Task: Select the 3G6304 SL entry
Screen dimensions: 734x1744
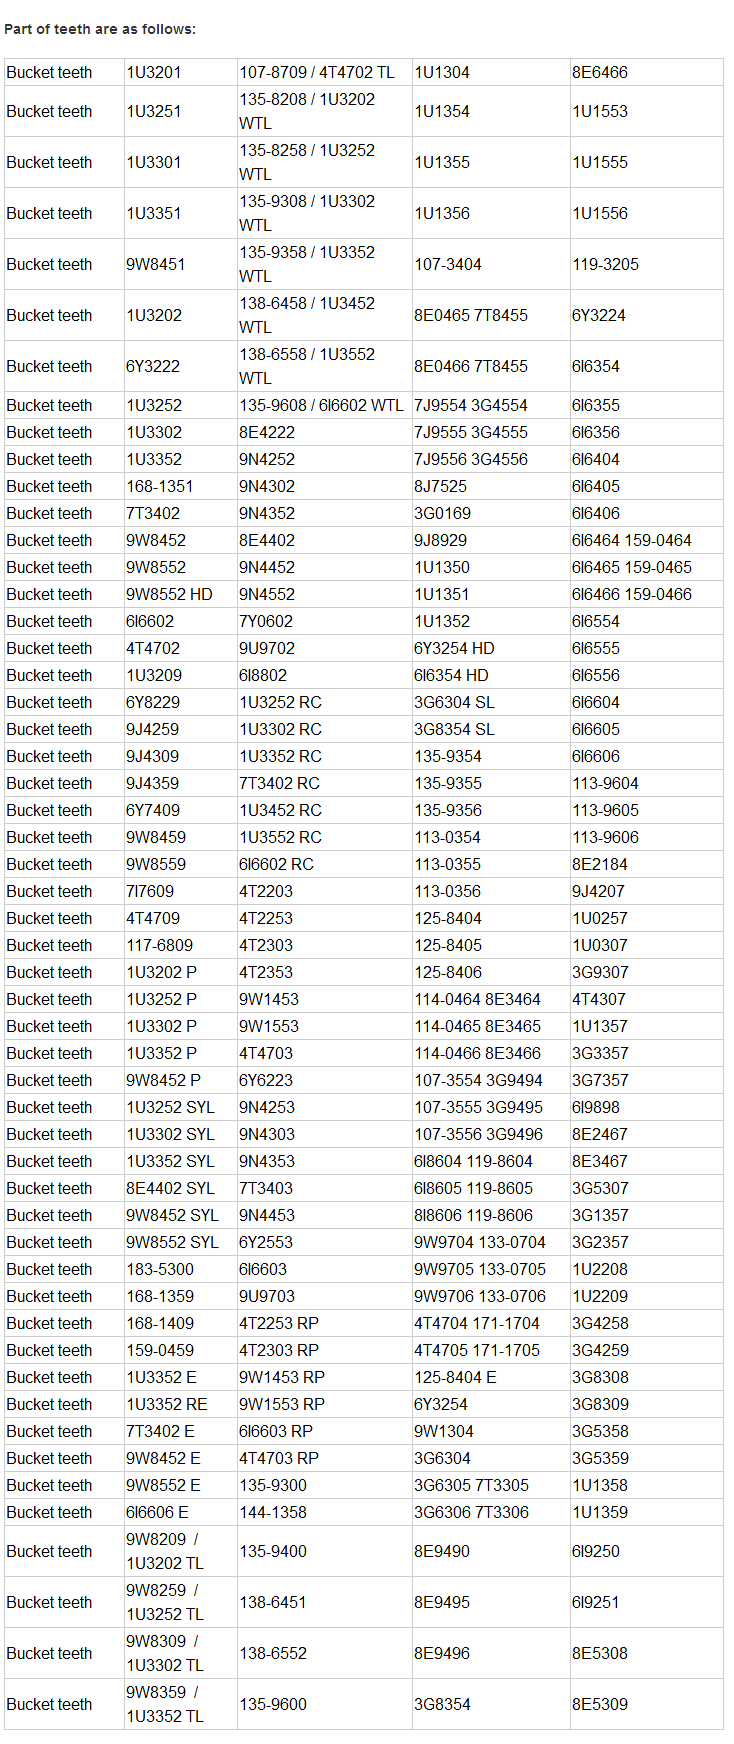Action: 454,702
